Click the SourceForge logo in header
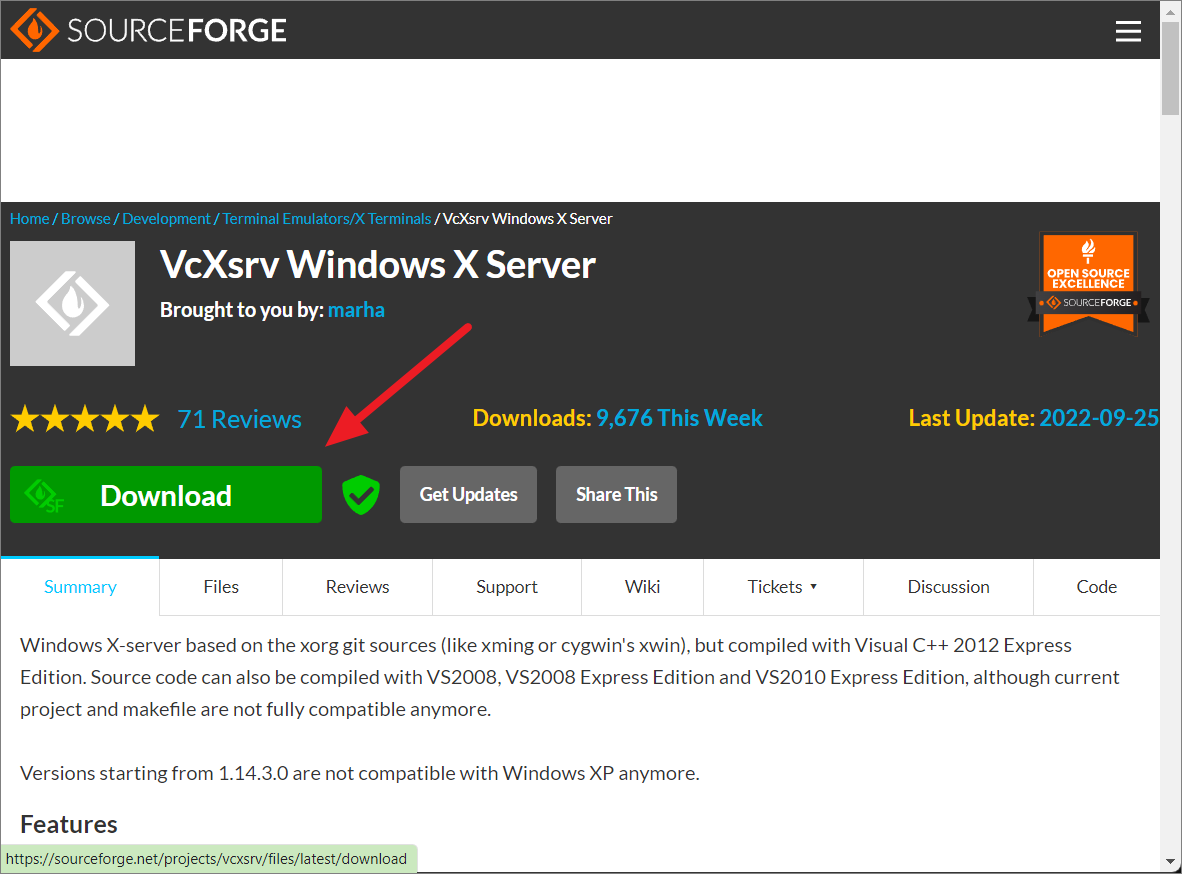 (149, 30)
